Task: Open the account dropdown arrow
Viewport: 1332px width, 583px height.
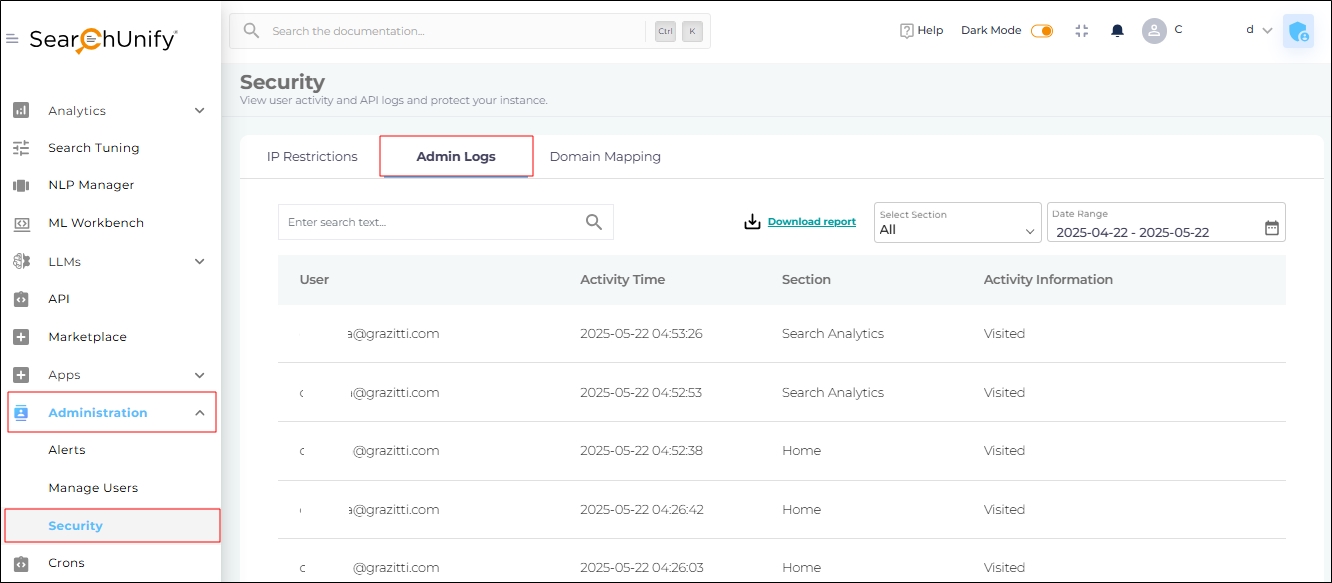Action: [1267, 31]
